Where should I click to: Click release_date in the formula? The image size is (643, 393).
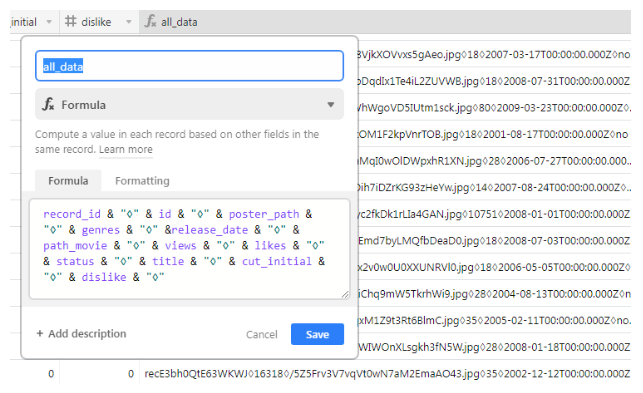point(210,230)
